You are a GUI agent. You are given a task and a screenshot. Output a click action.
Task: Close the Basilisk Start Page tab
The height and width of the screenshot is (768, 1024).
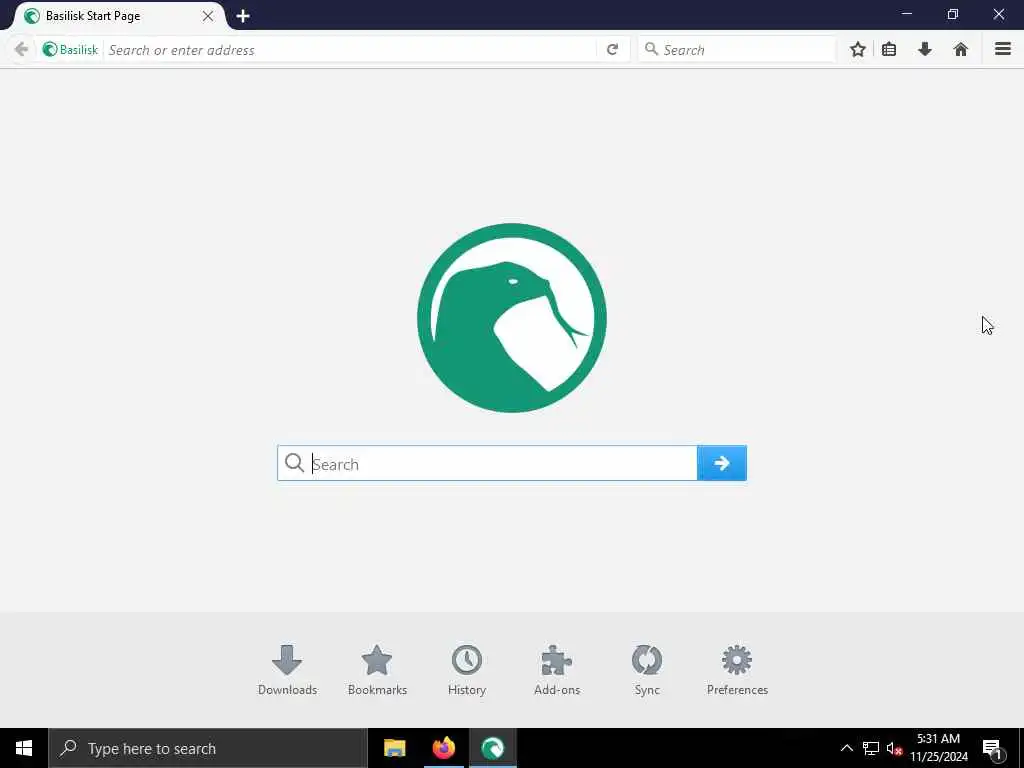point(208,16)
